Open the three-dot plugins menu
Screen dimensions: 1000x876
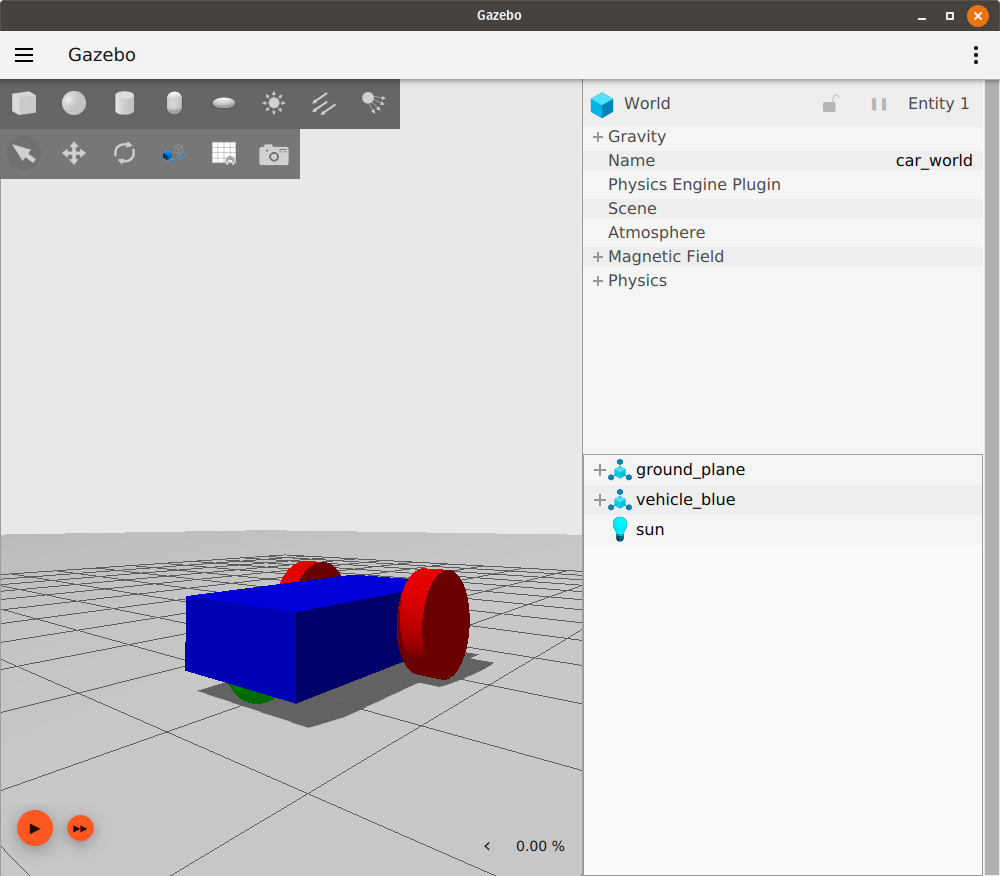[x=976, y=55]
